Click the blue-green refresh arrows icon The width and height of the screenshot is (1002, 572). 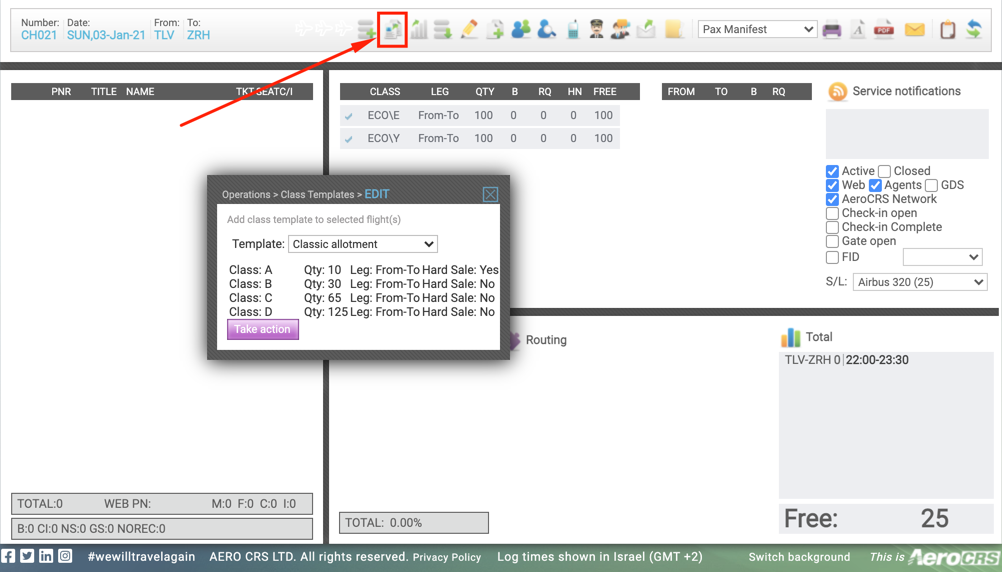[x=974, y=29]
